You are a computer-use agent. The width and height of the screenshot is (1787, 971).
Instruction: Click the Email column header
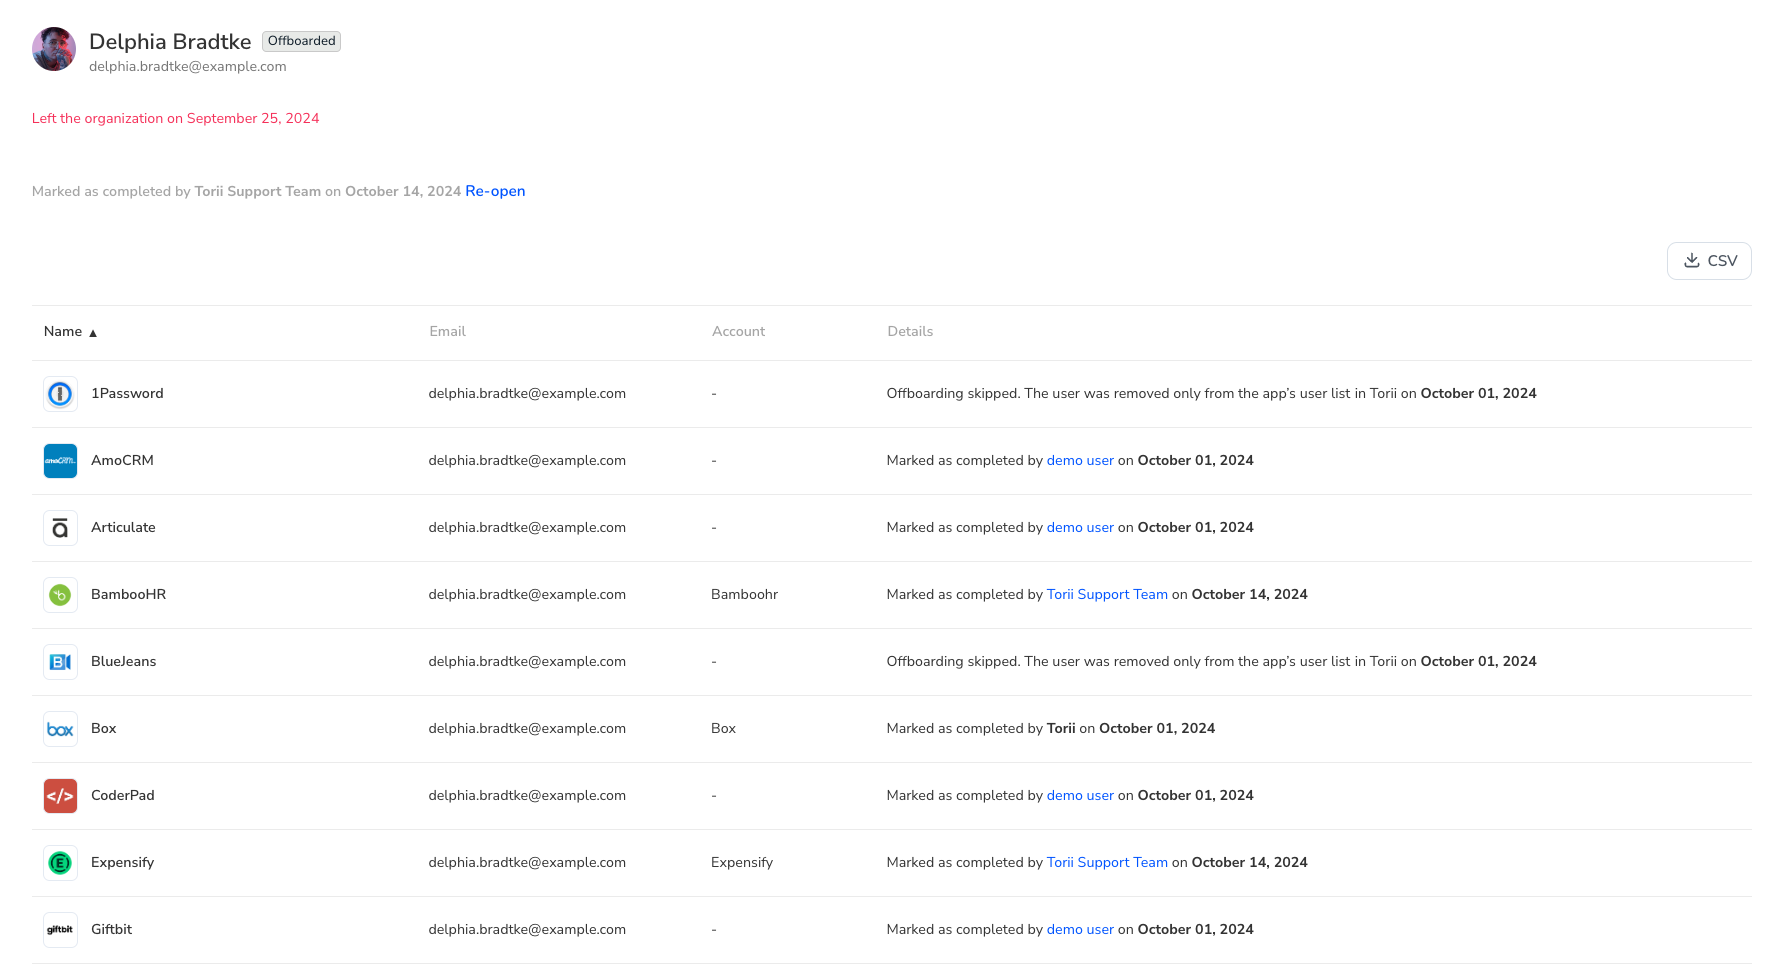[x=447, y=332]
